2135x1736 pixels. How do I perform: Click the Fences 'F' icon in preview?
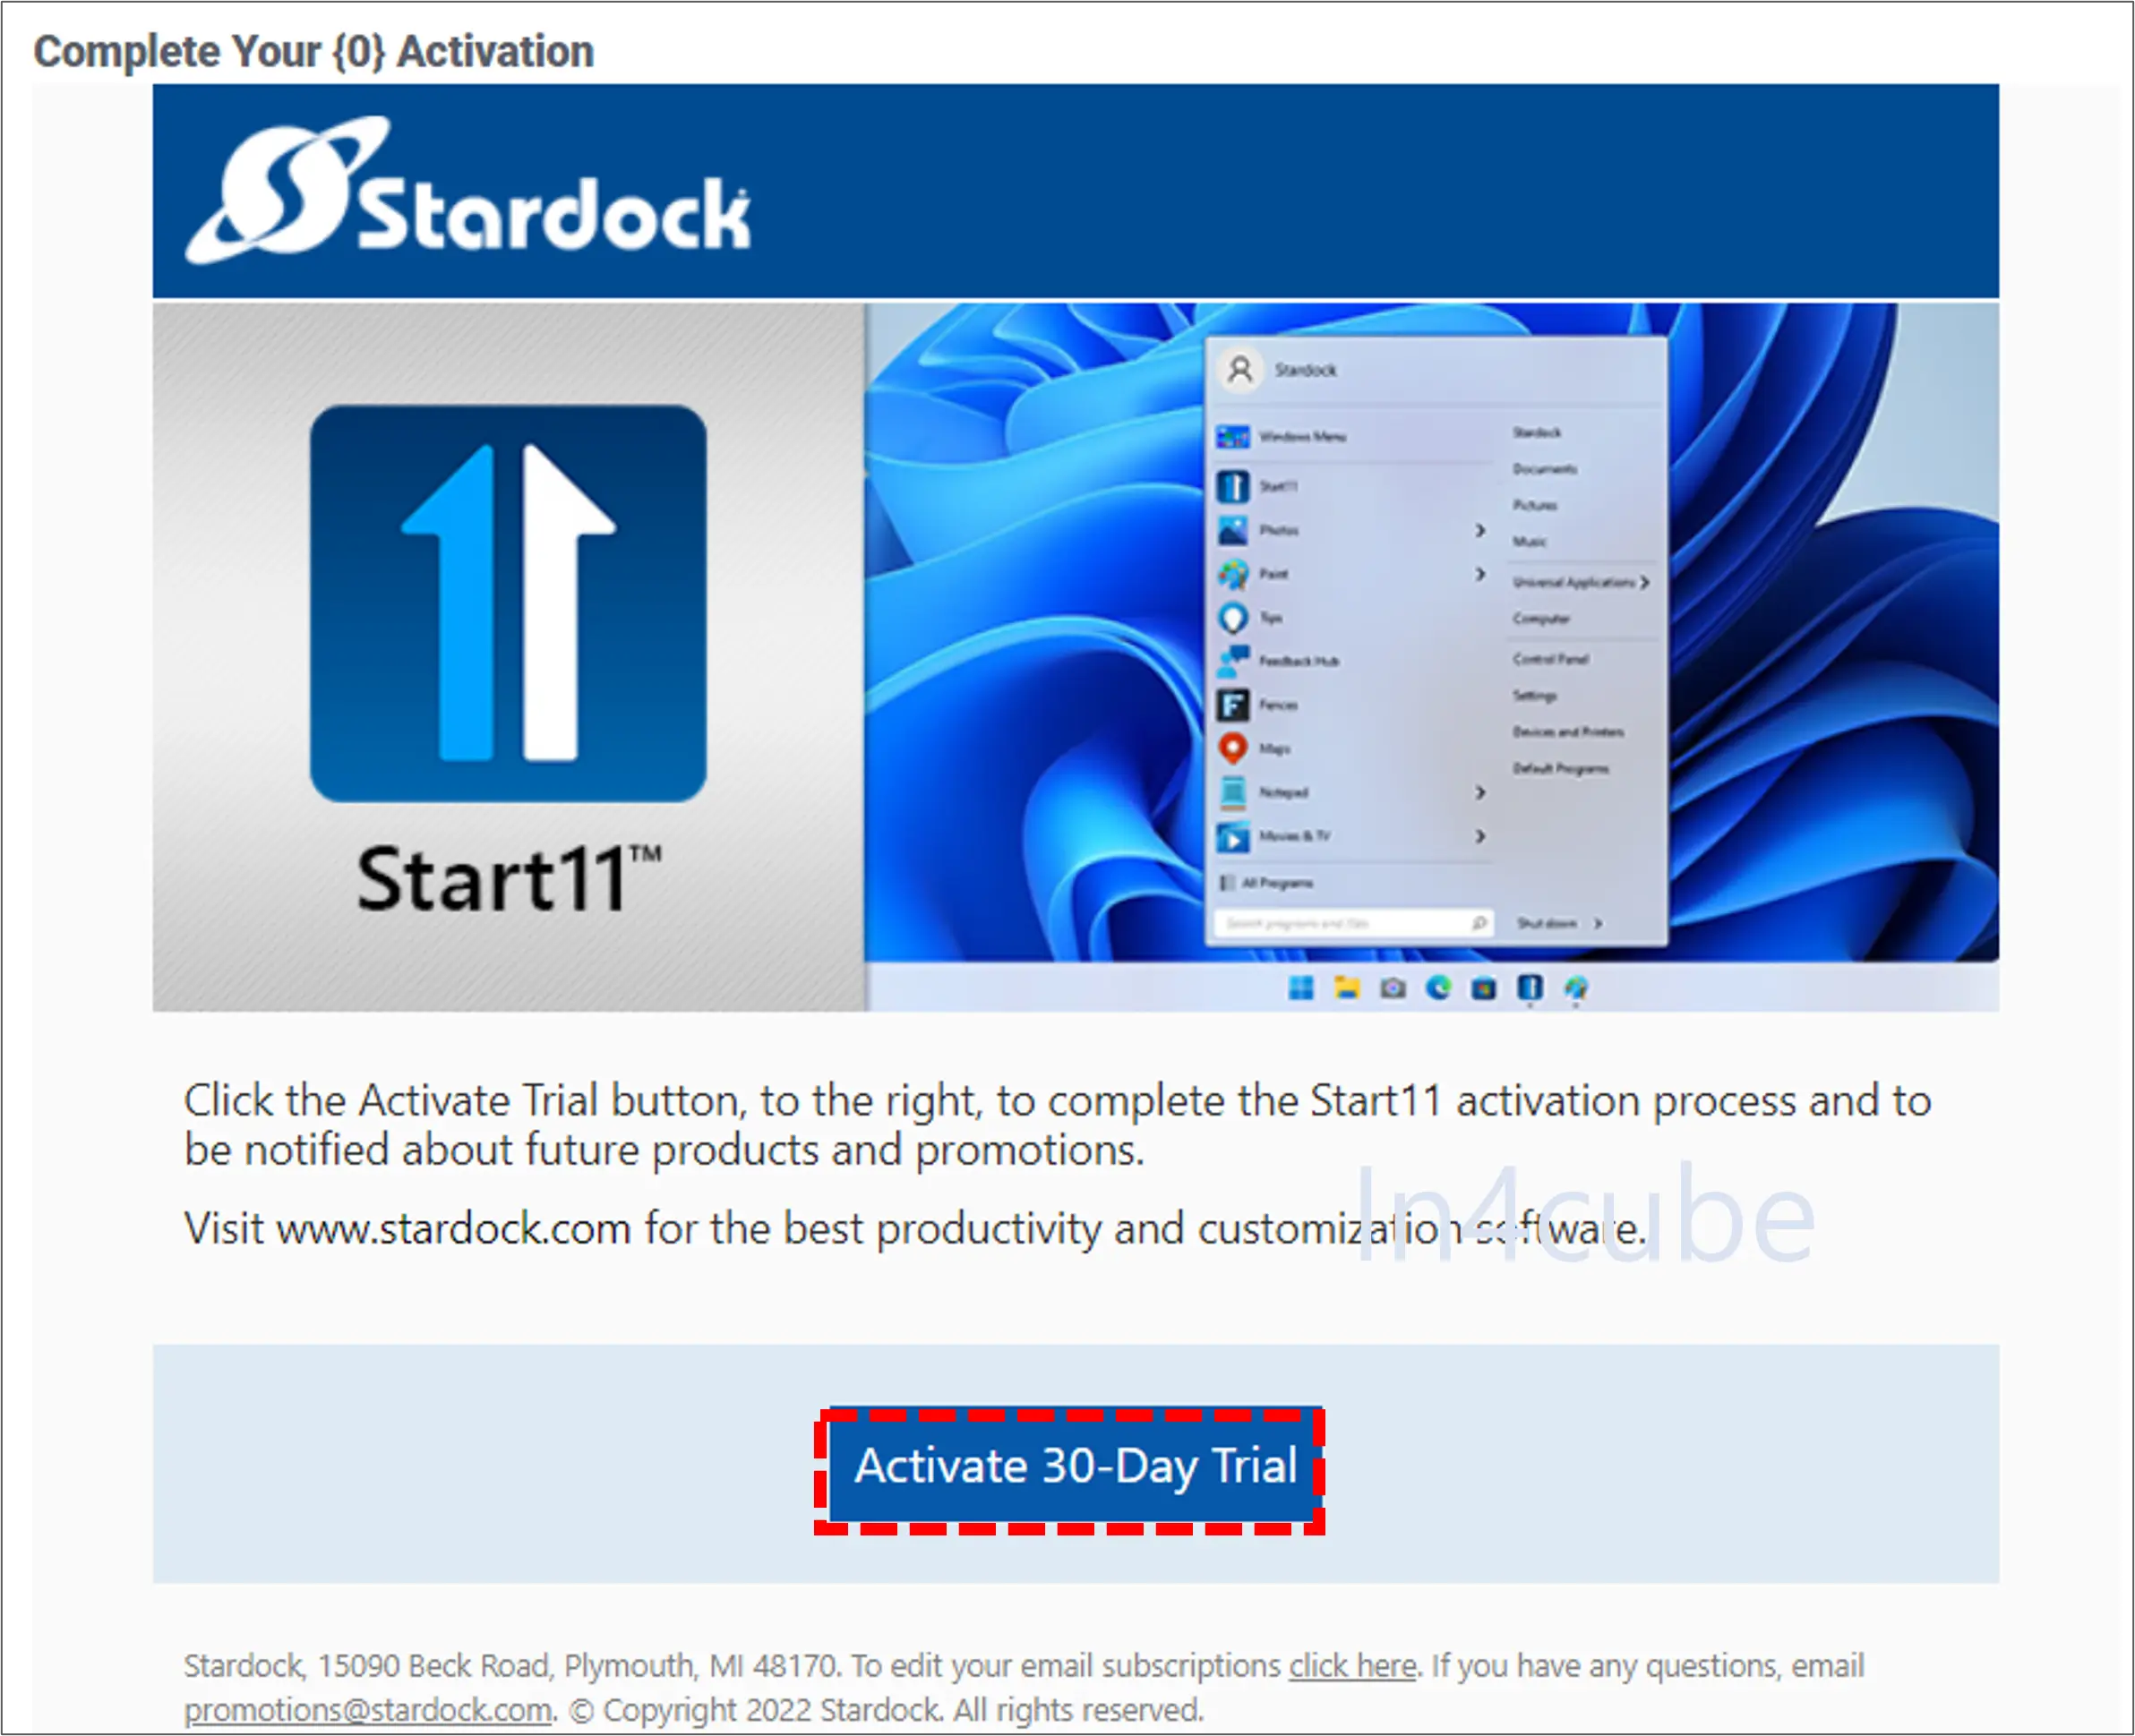(1233, 705)
